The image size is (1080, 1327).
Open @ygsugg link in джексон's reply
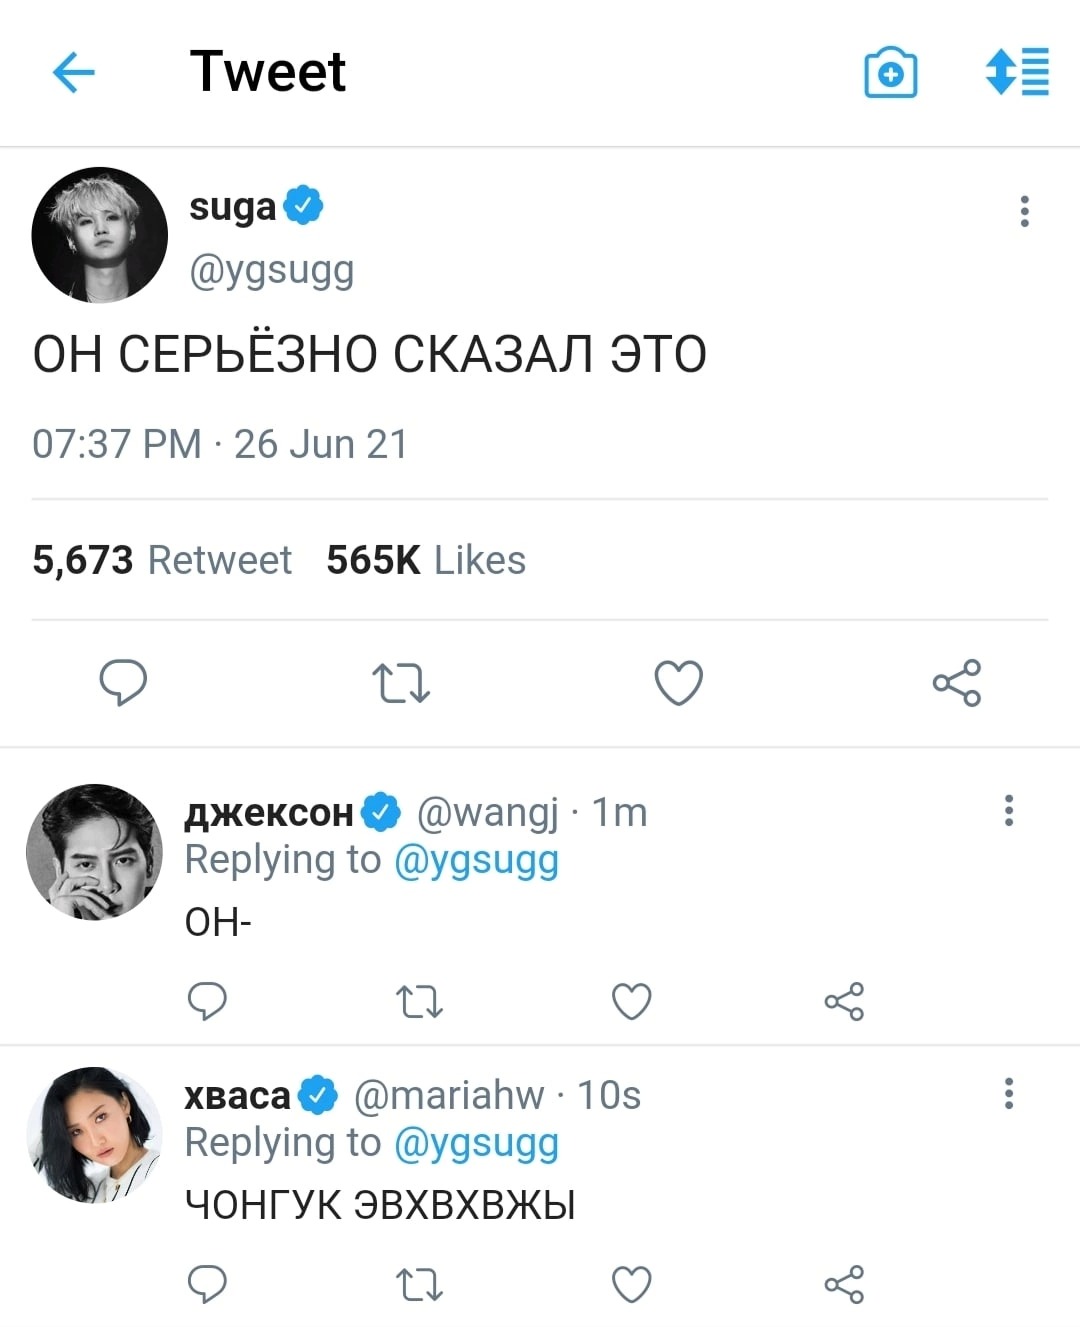pos(476,860)
